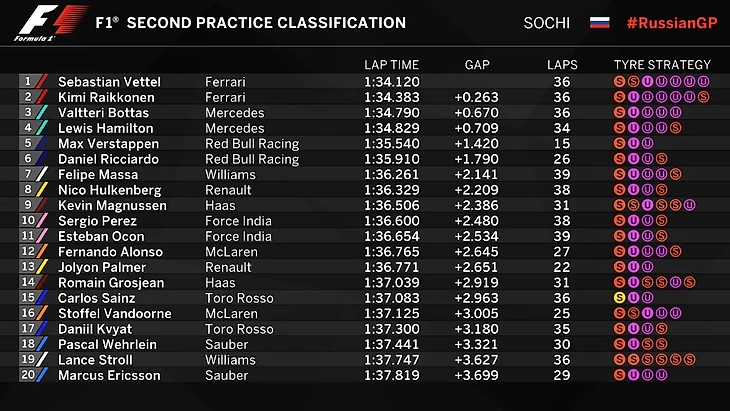Click the first tyre icon in Max Verstappen's row
Viewport: 730px width, 411px height.
620,144
